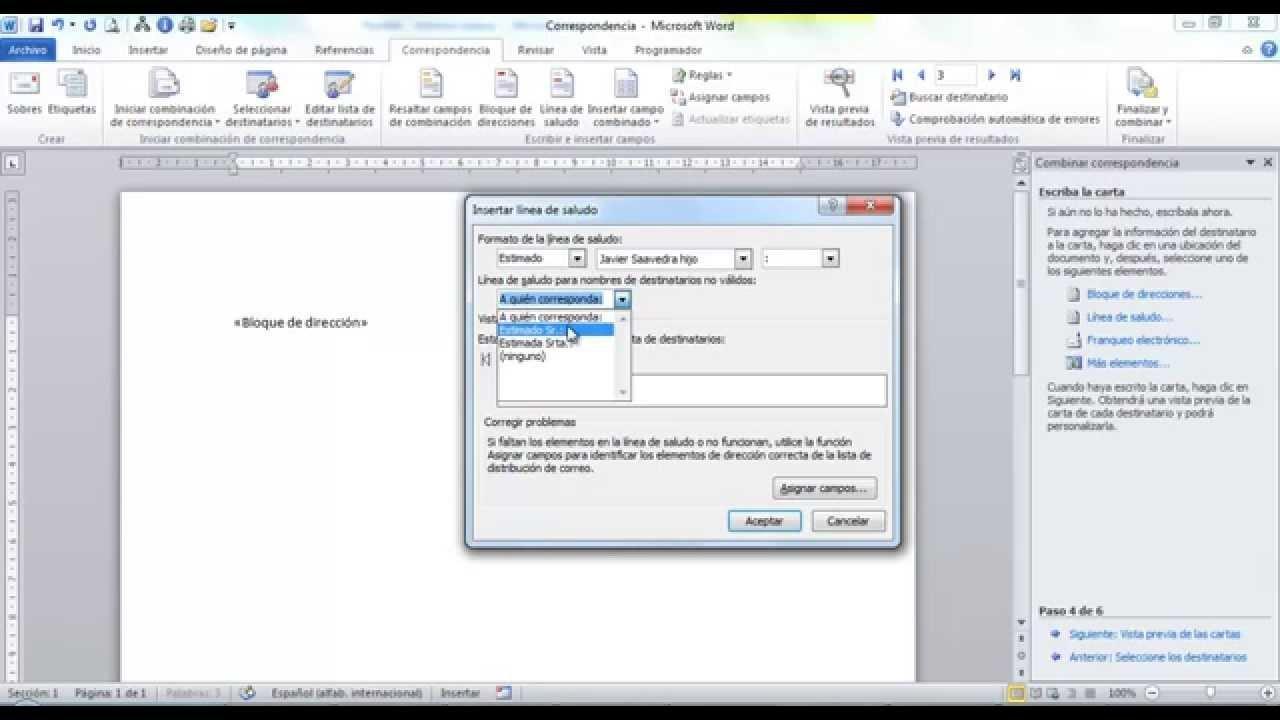Click the Etiquetas labels icon
Image resolution: width=1280 pixels, height=720 pixels.
coord(72,85)
